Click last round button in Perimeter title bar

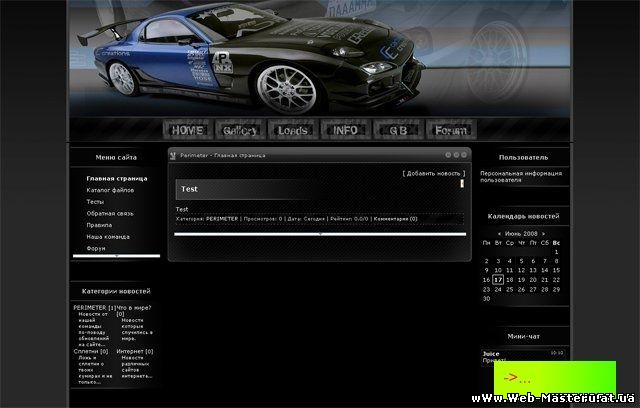pos(464,155)
